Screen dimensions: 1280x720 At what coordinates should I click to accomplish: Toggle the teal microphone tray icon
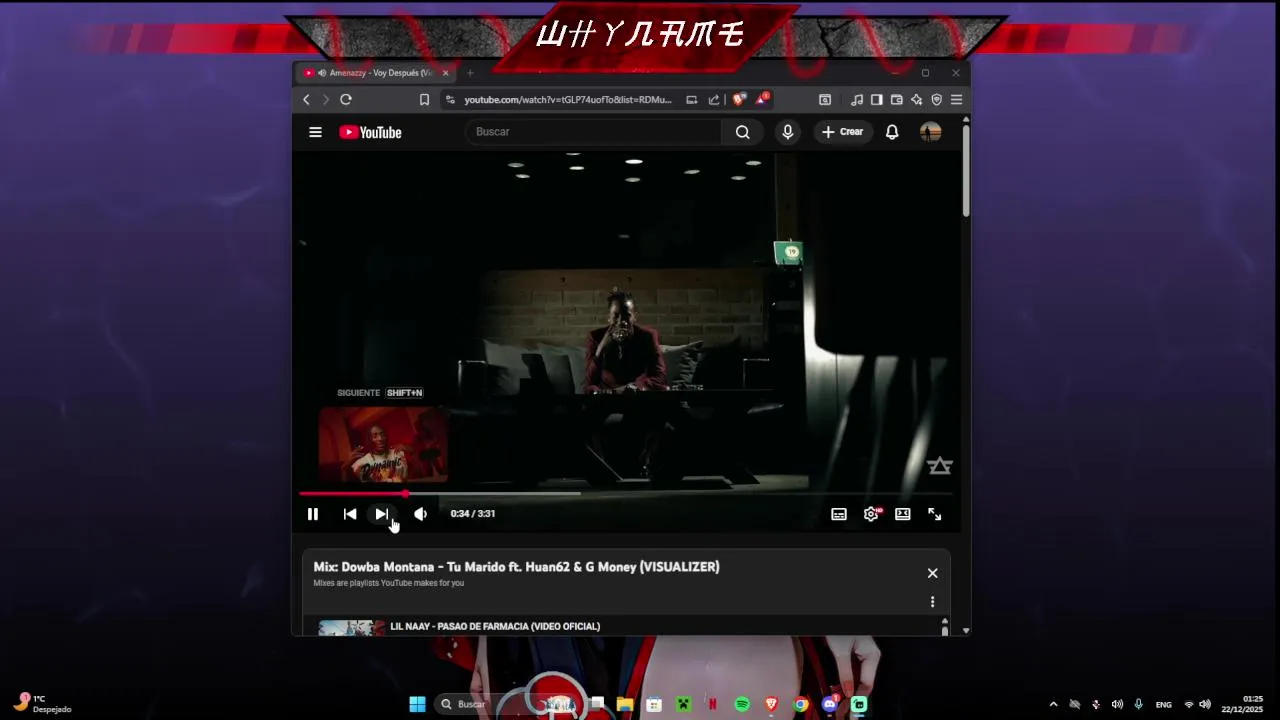point(1138,704)
